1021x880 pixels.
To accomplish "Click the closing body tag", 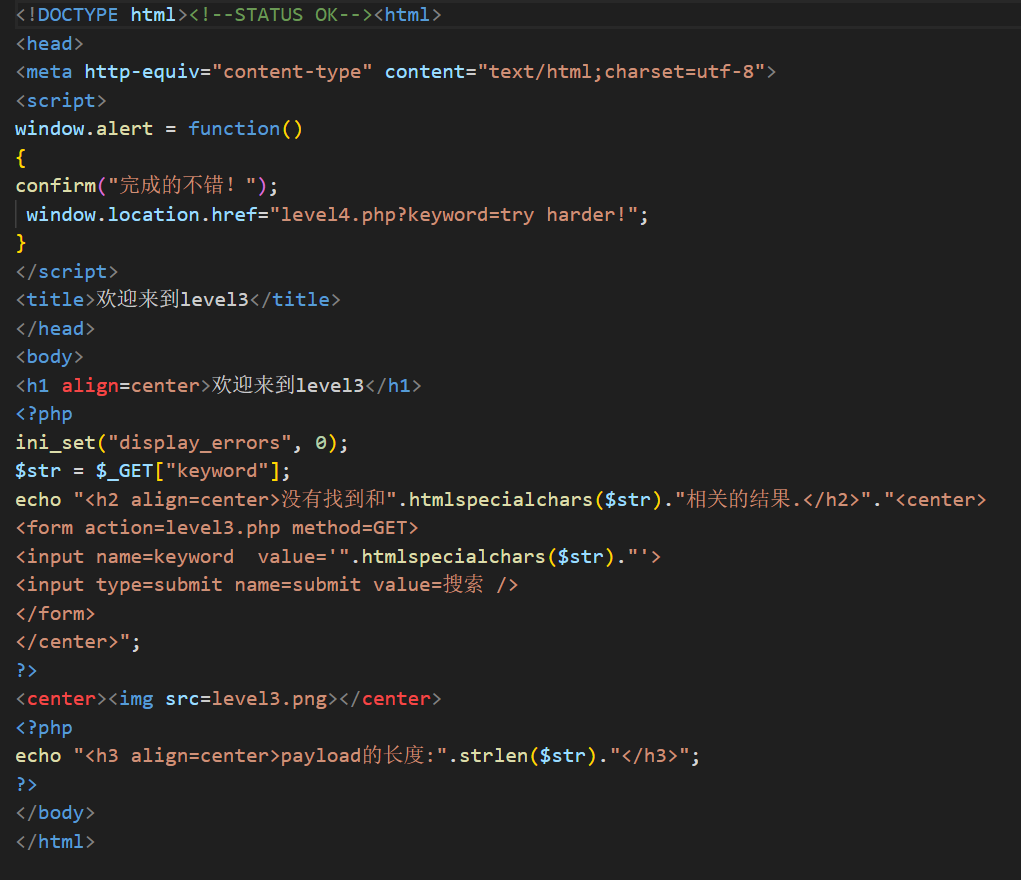I will pos(55,813).
